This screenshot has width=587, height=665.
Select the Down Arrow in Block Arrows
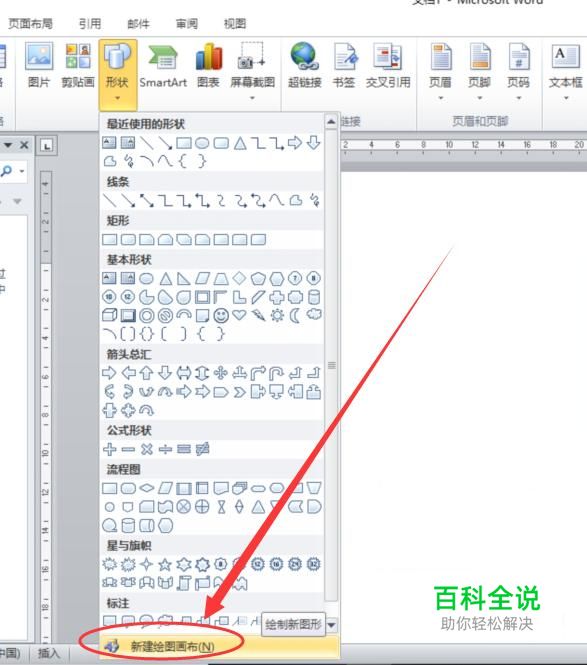point(165,373)
